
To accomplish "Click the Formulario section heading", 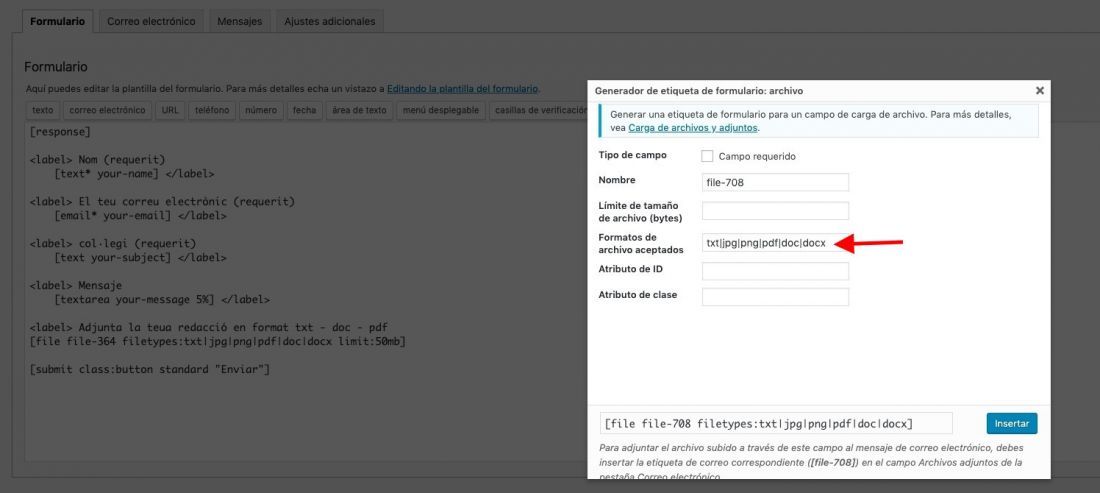I will tap(55, 67).
